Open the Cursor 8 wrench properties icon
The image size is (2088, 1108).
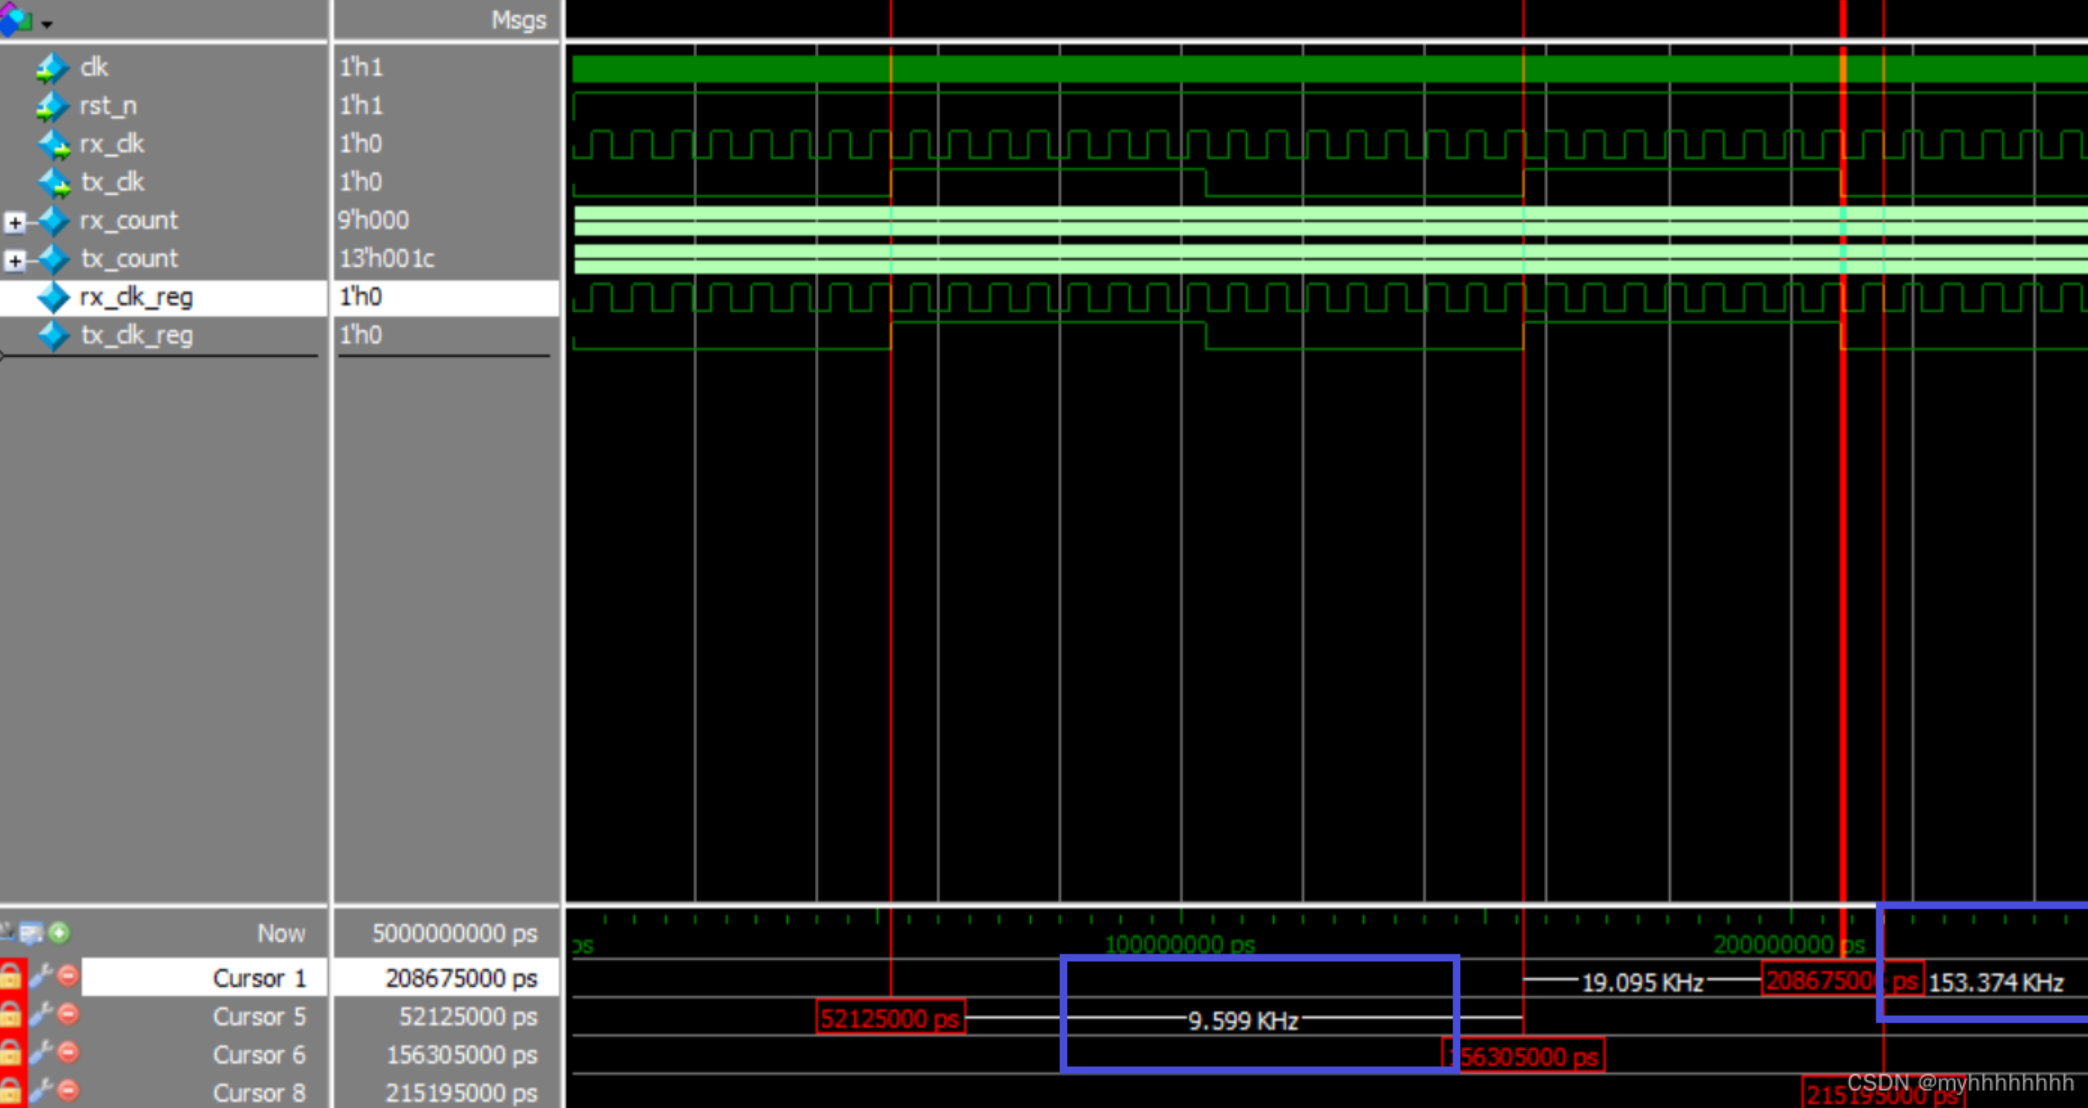click(41, 1091)
